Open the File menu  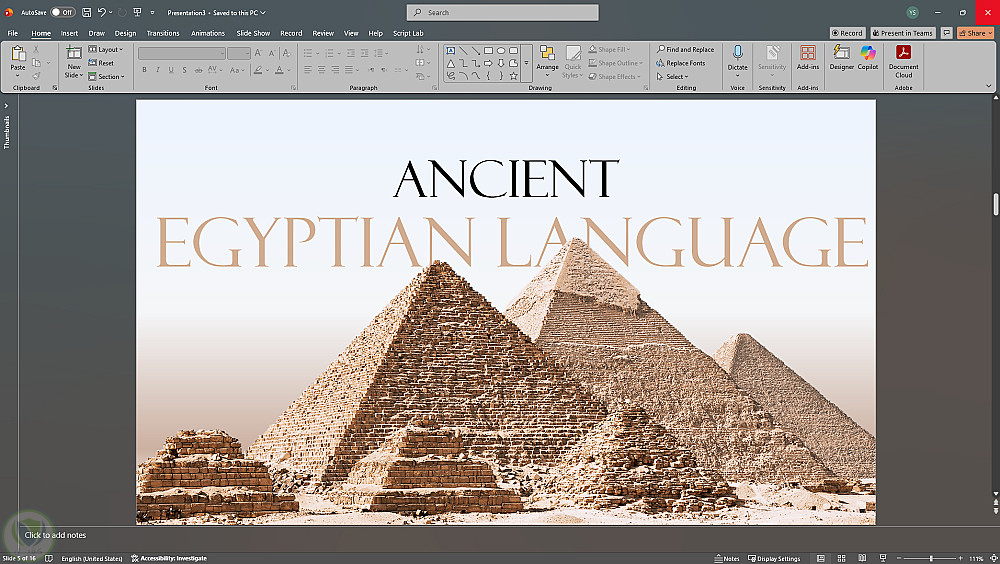pos(13,33)
